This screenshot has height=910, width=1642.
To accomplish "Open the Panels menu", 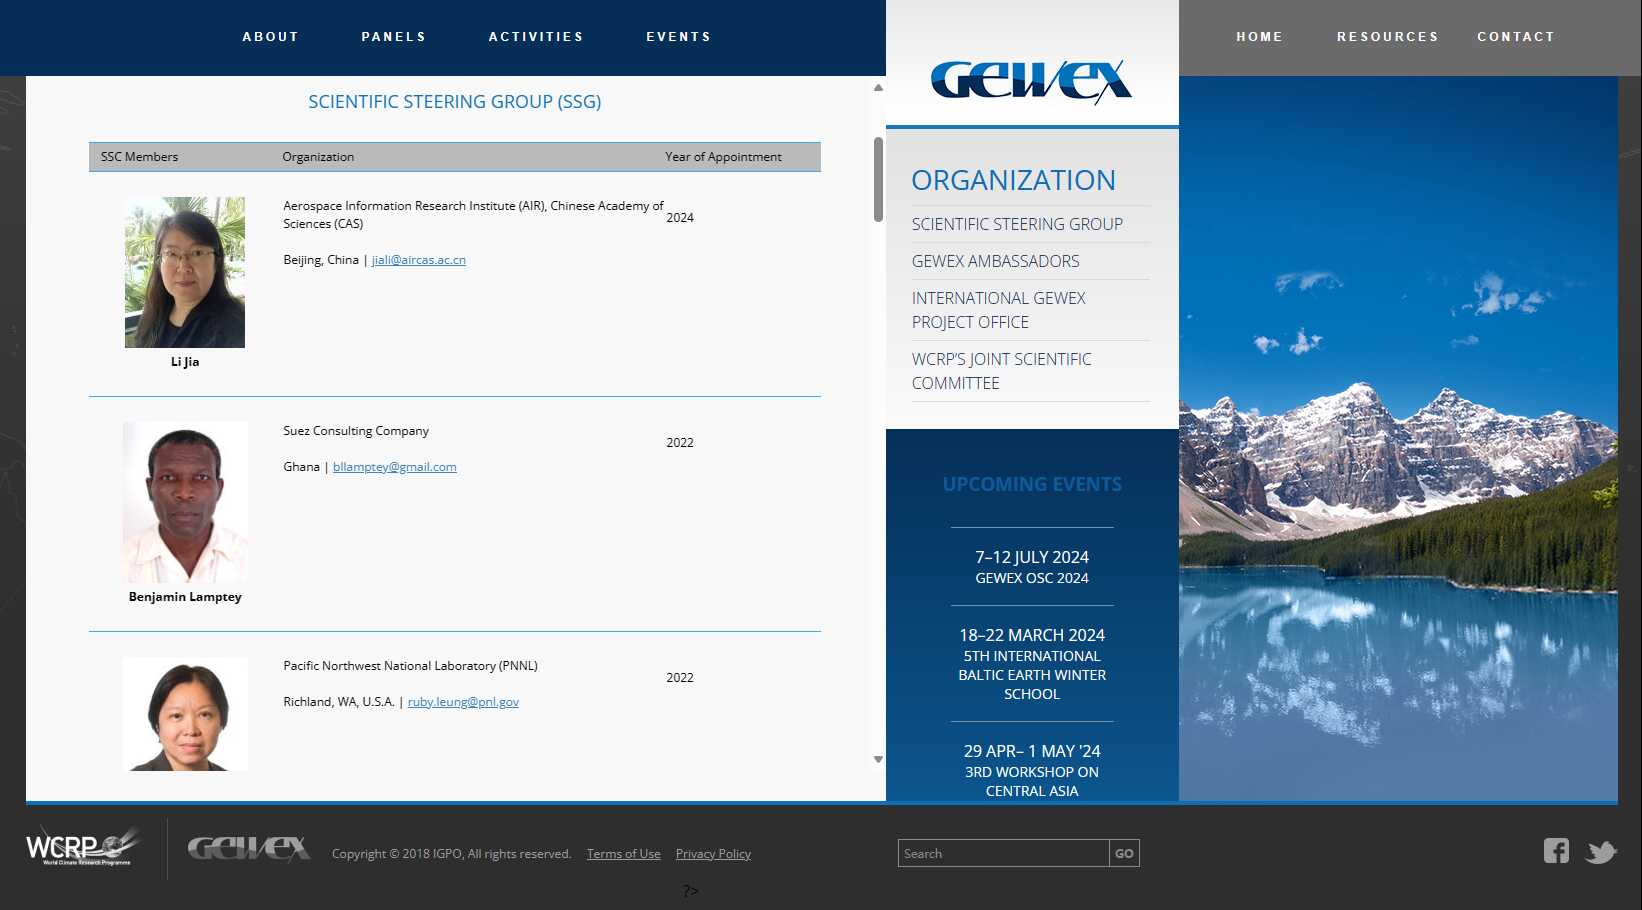I will tap(393, 37).
